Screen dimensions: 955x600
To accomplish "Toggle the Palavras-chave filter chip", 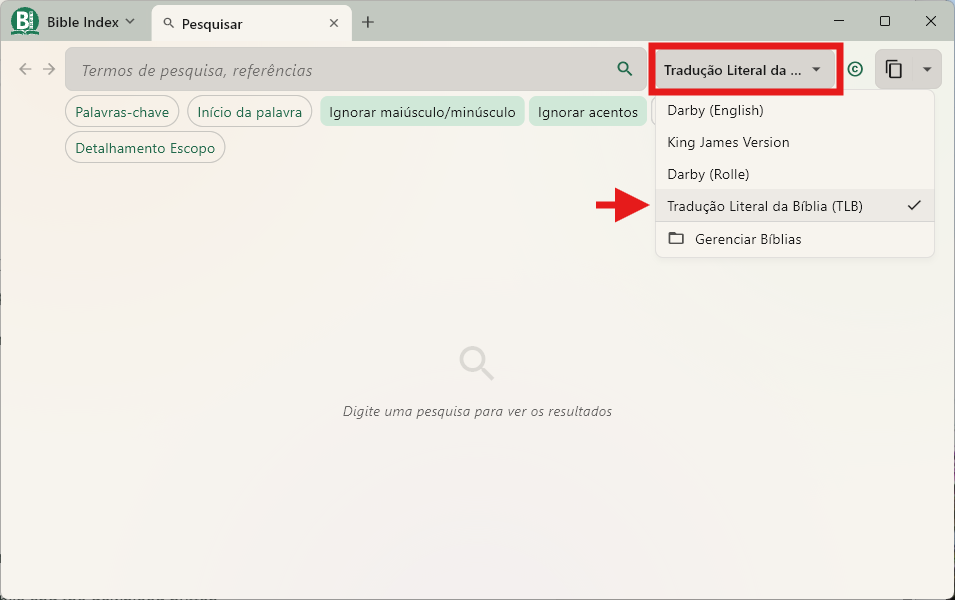I will pyautogui.click(x=122, y=112).
